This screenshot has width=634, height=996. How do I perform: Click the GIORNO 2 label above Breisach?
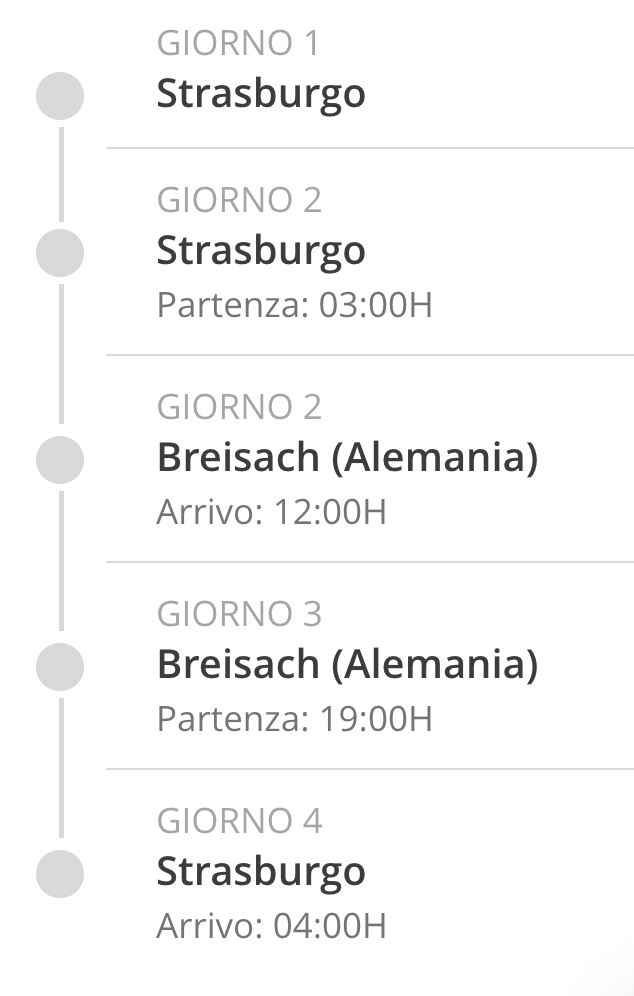[239, 407]
